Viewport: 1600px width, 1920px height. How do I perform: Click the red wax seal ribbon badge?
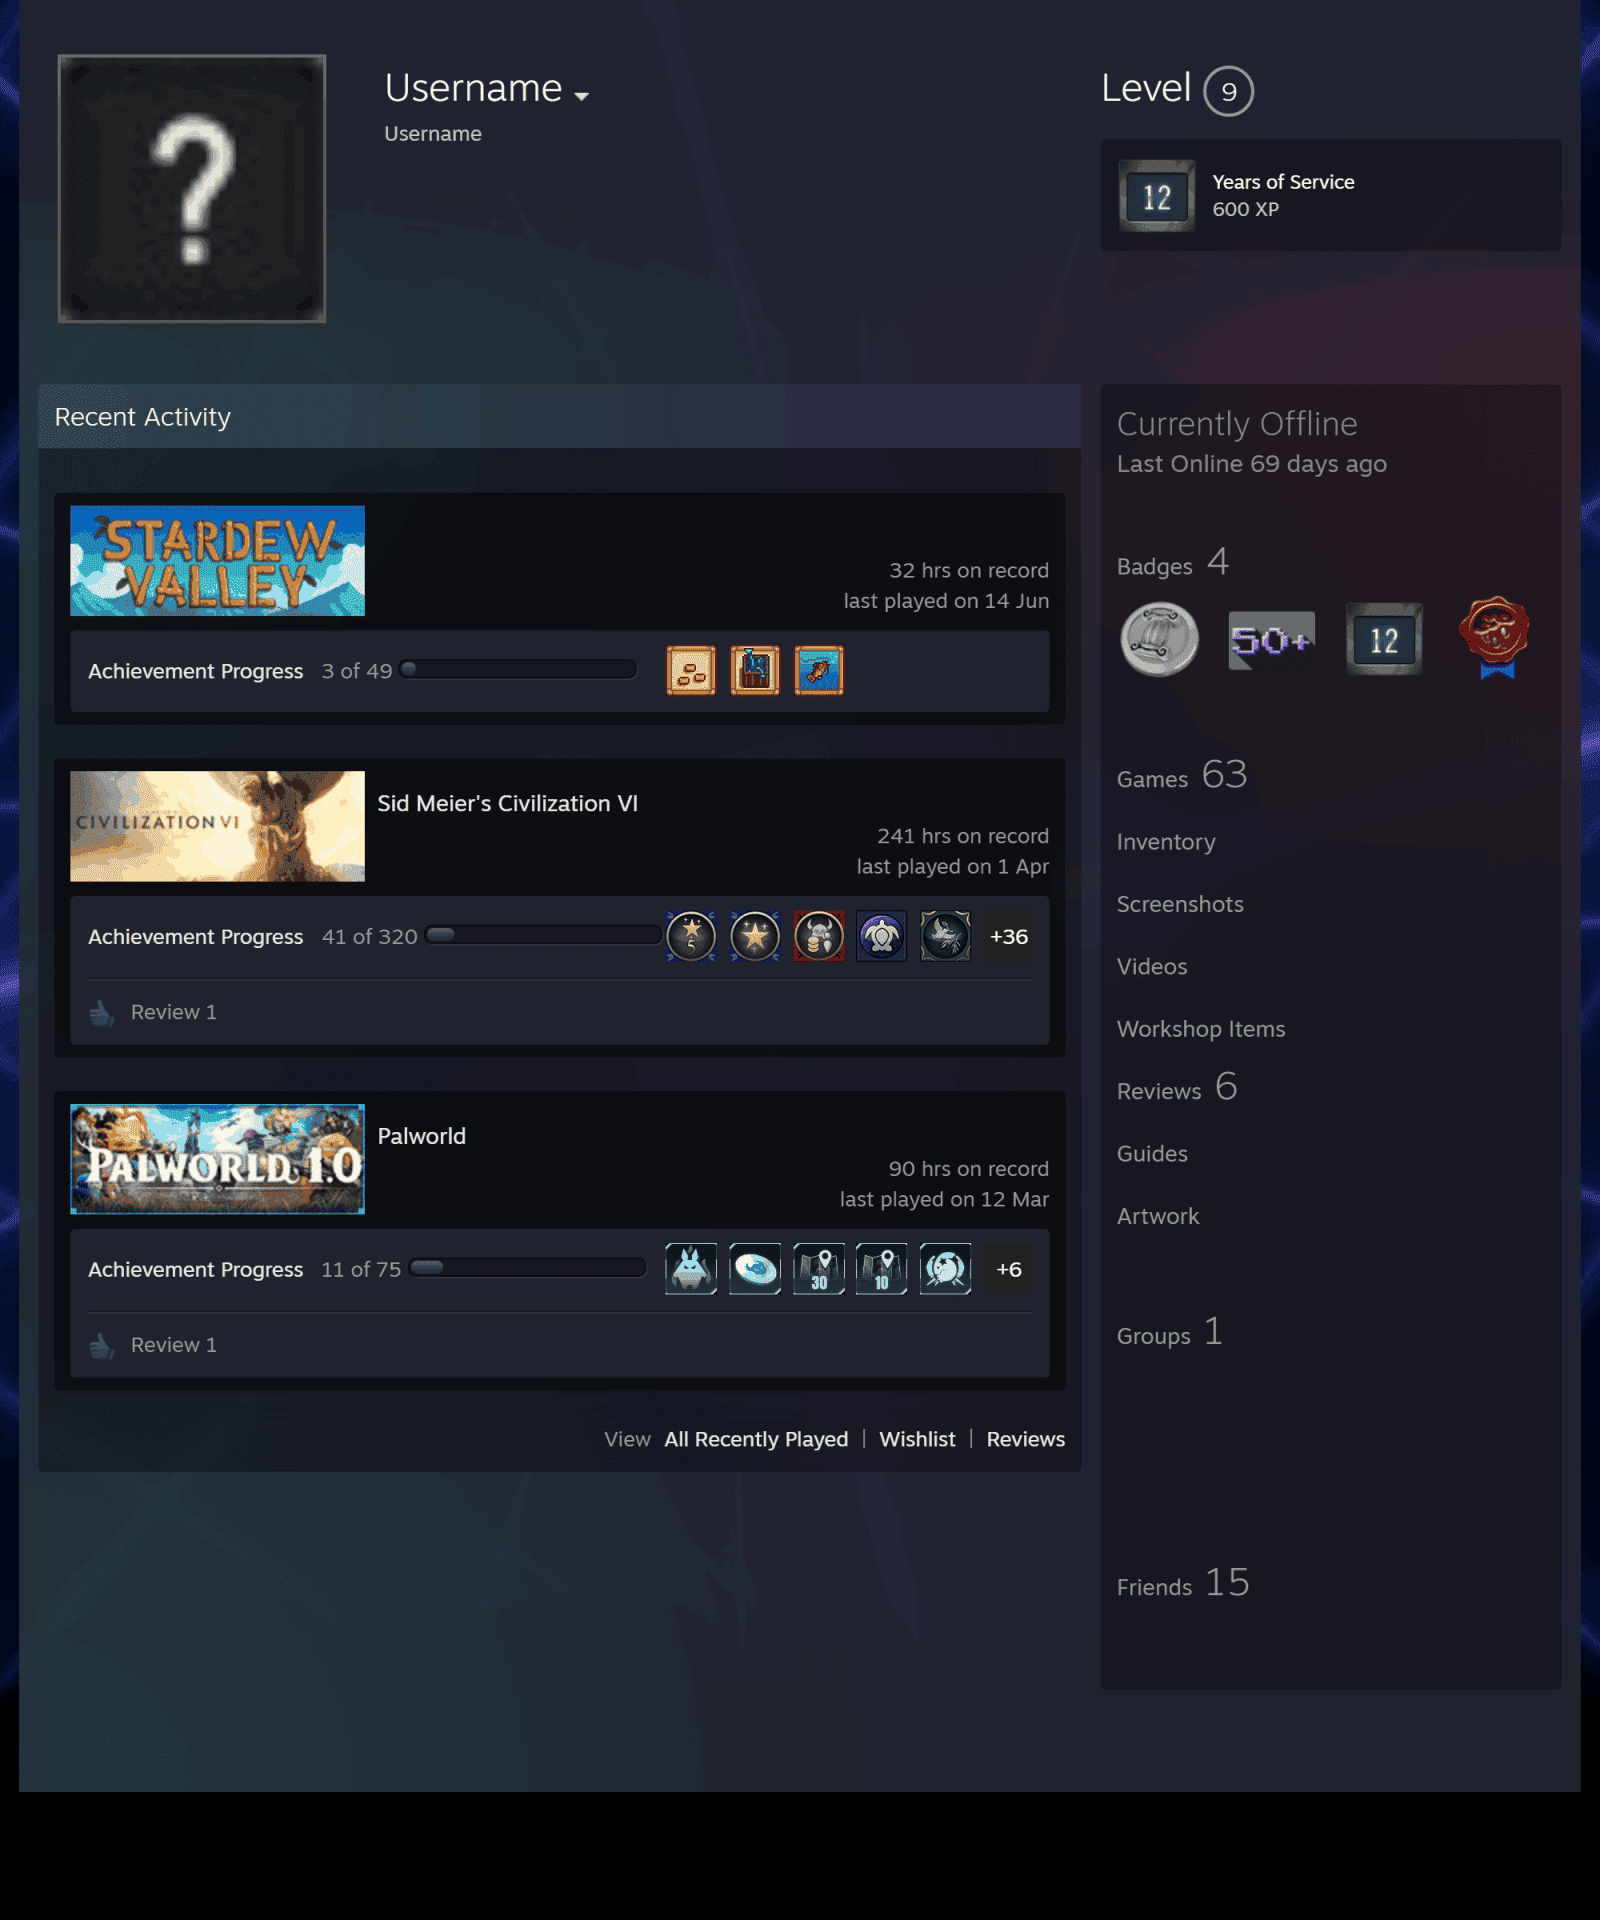point(1495,638)
